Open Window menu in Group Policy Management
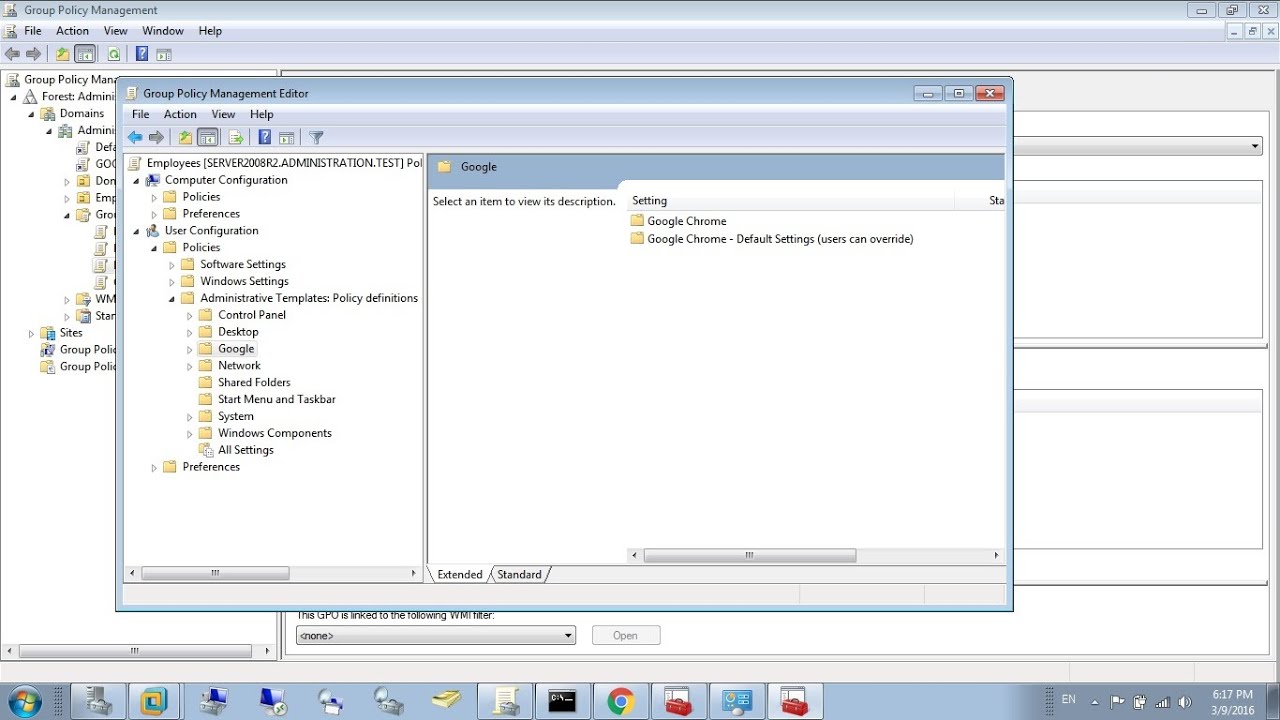This screenshot has height=720, width=1280. [163, 31]
